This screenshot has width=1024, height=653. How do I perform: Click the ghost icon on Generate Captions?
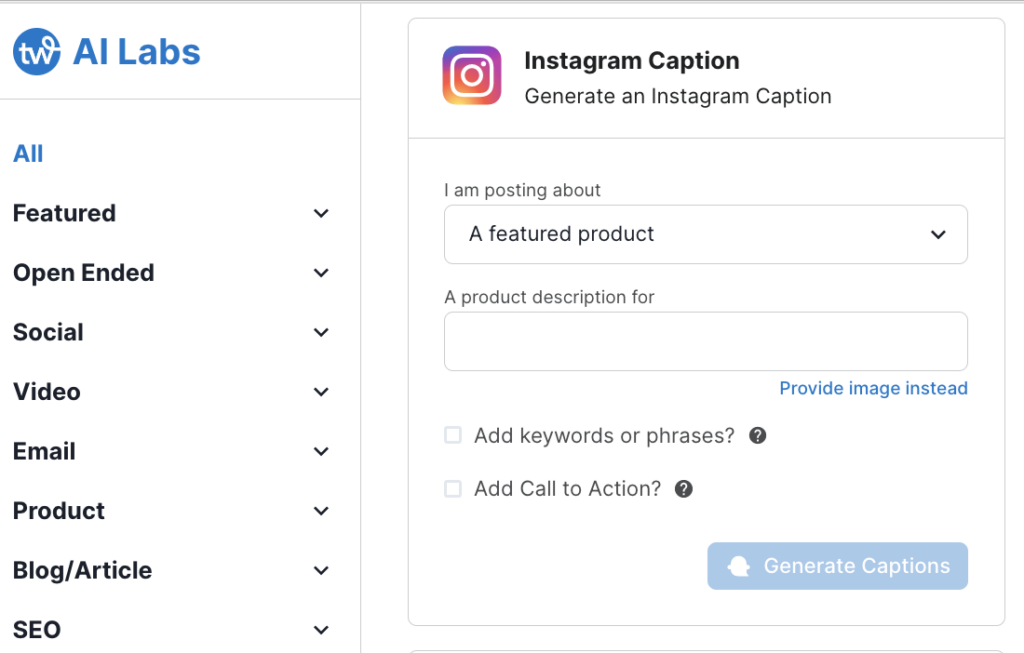[739, 566]
